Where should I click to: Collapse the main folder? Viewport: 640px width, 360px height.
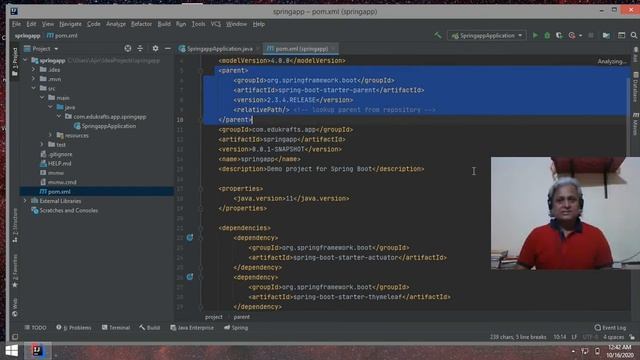42,98
